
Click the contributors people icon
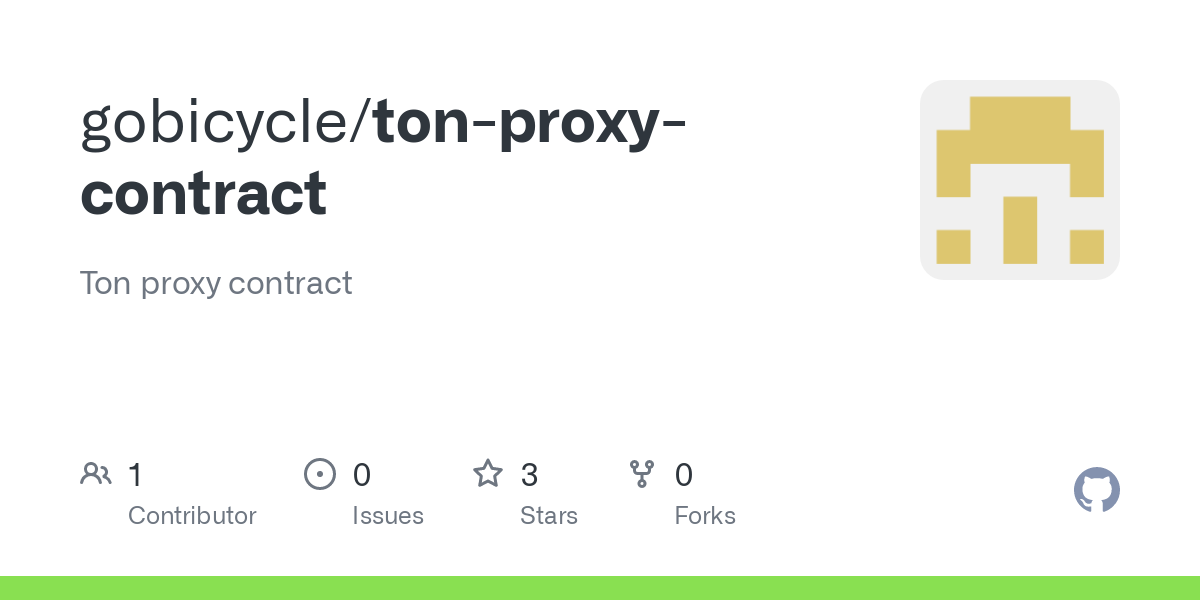[96, 473]
